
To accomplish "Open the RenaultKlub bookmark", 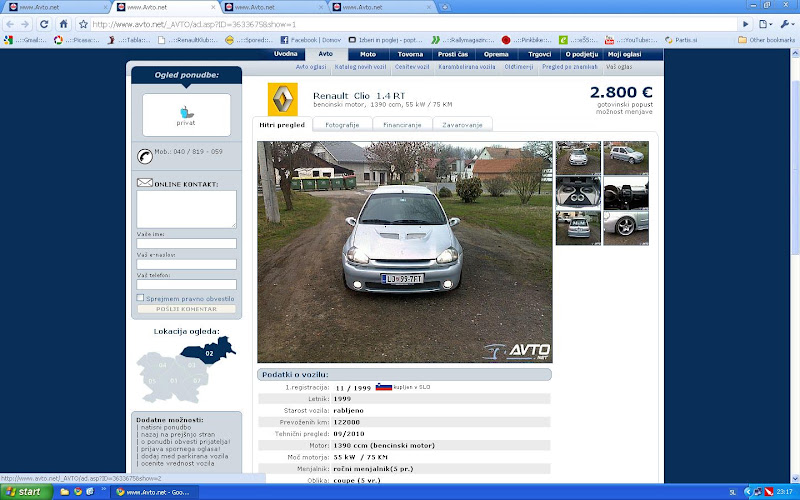I will click(188, 40).
